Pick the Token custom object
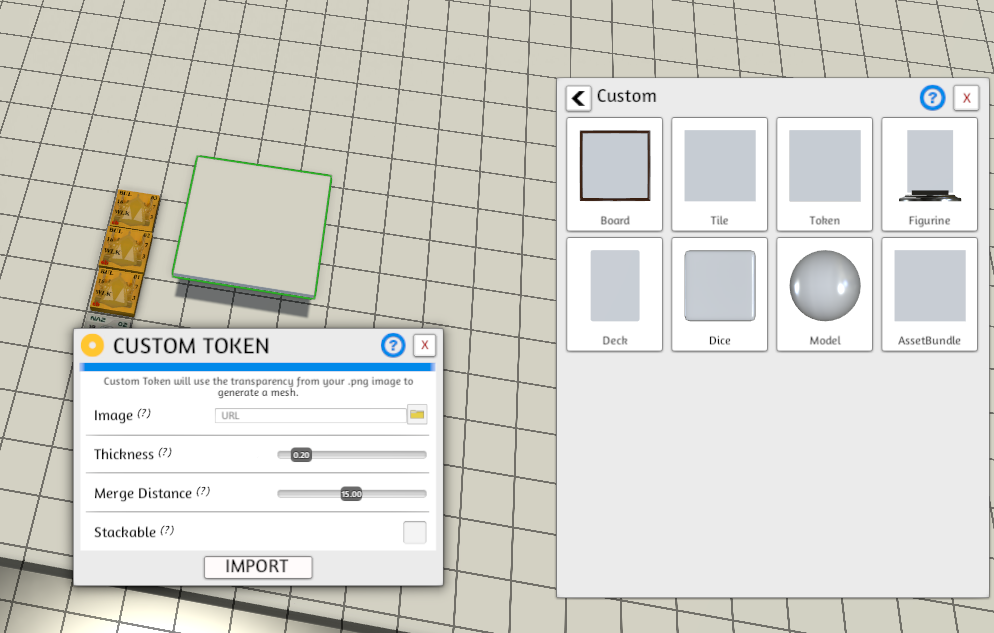 [824, 174]
